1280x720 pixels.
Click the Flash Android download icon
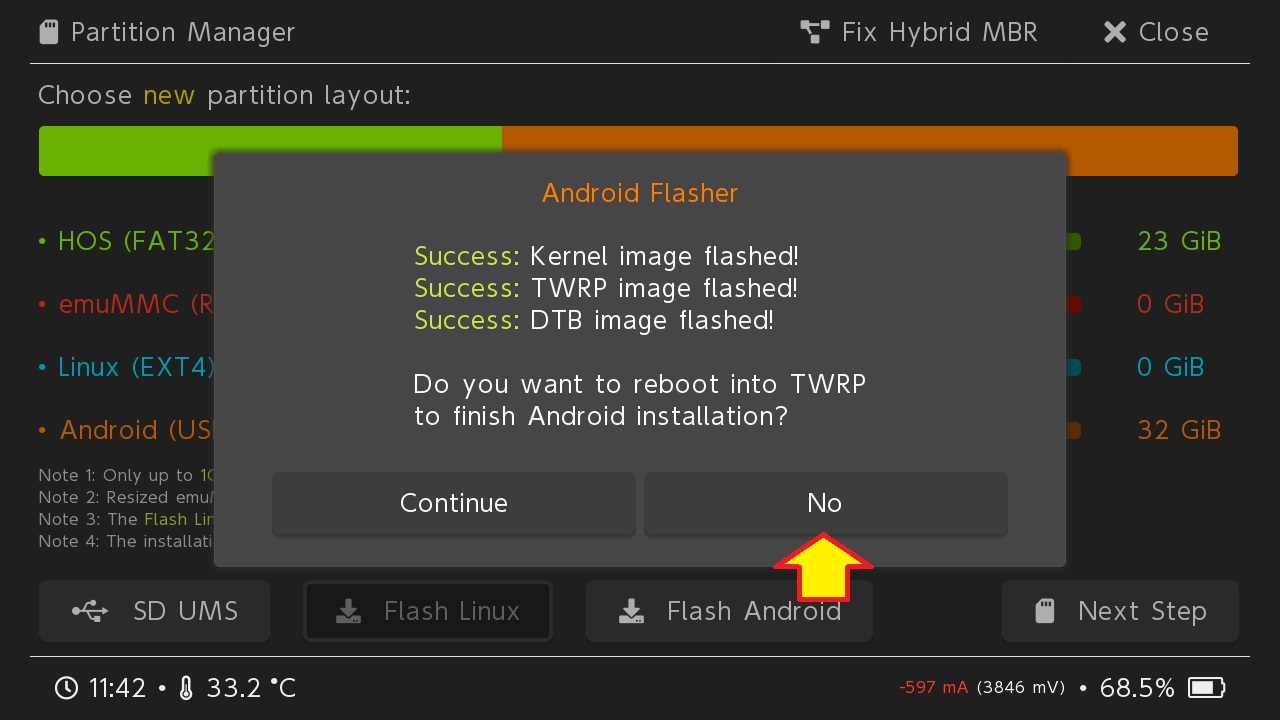[631, 611]
